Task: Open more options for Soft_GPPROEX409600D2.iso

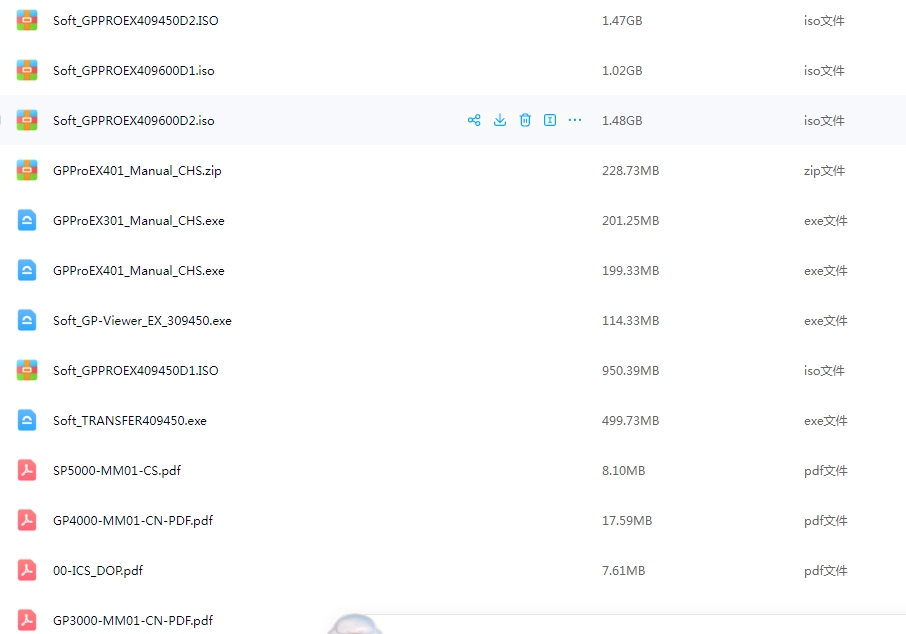Action: pos(575,120)
